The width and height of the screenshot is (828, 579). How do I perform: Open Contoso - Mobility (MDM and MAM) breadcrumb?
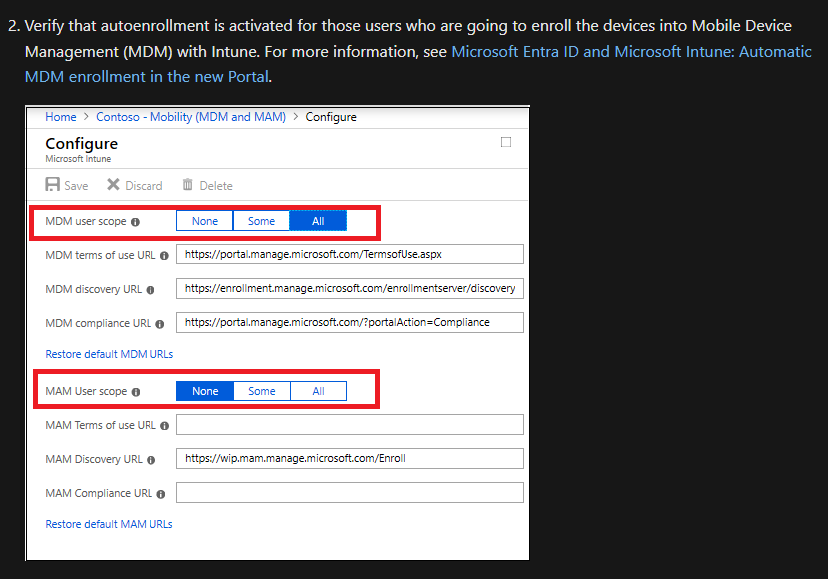coord(191,117)
